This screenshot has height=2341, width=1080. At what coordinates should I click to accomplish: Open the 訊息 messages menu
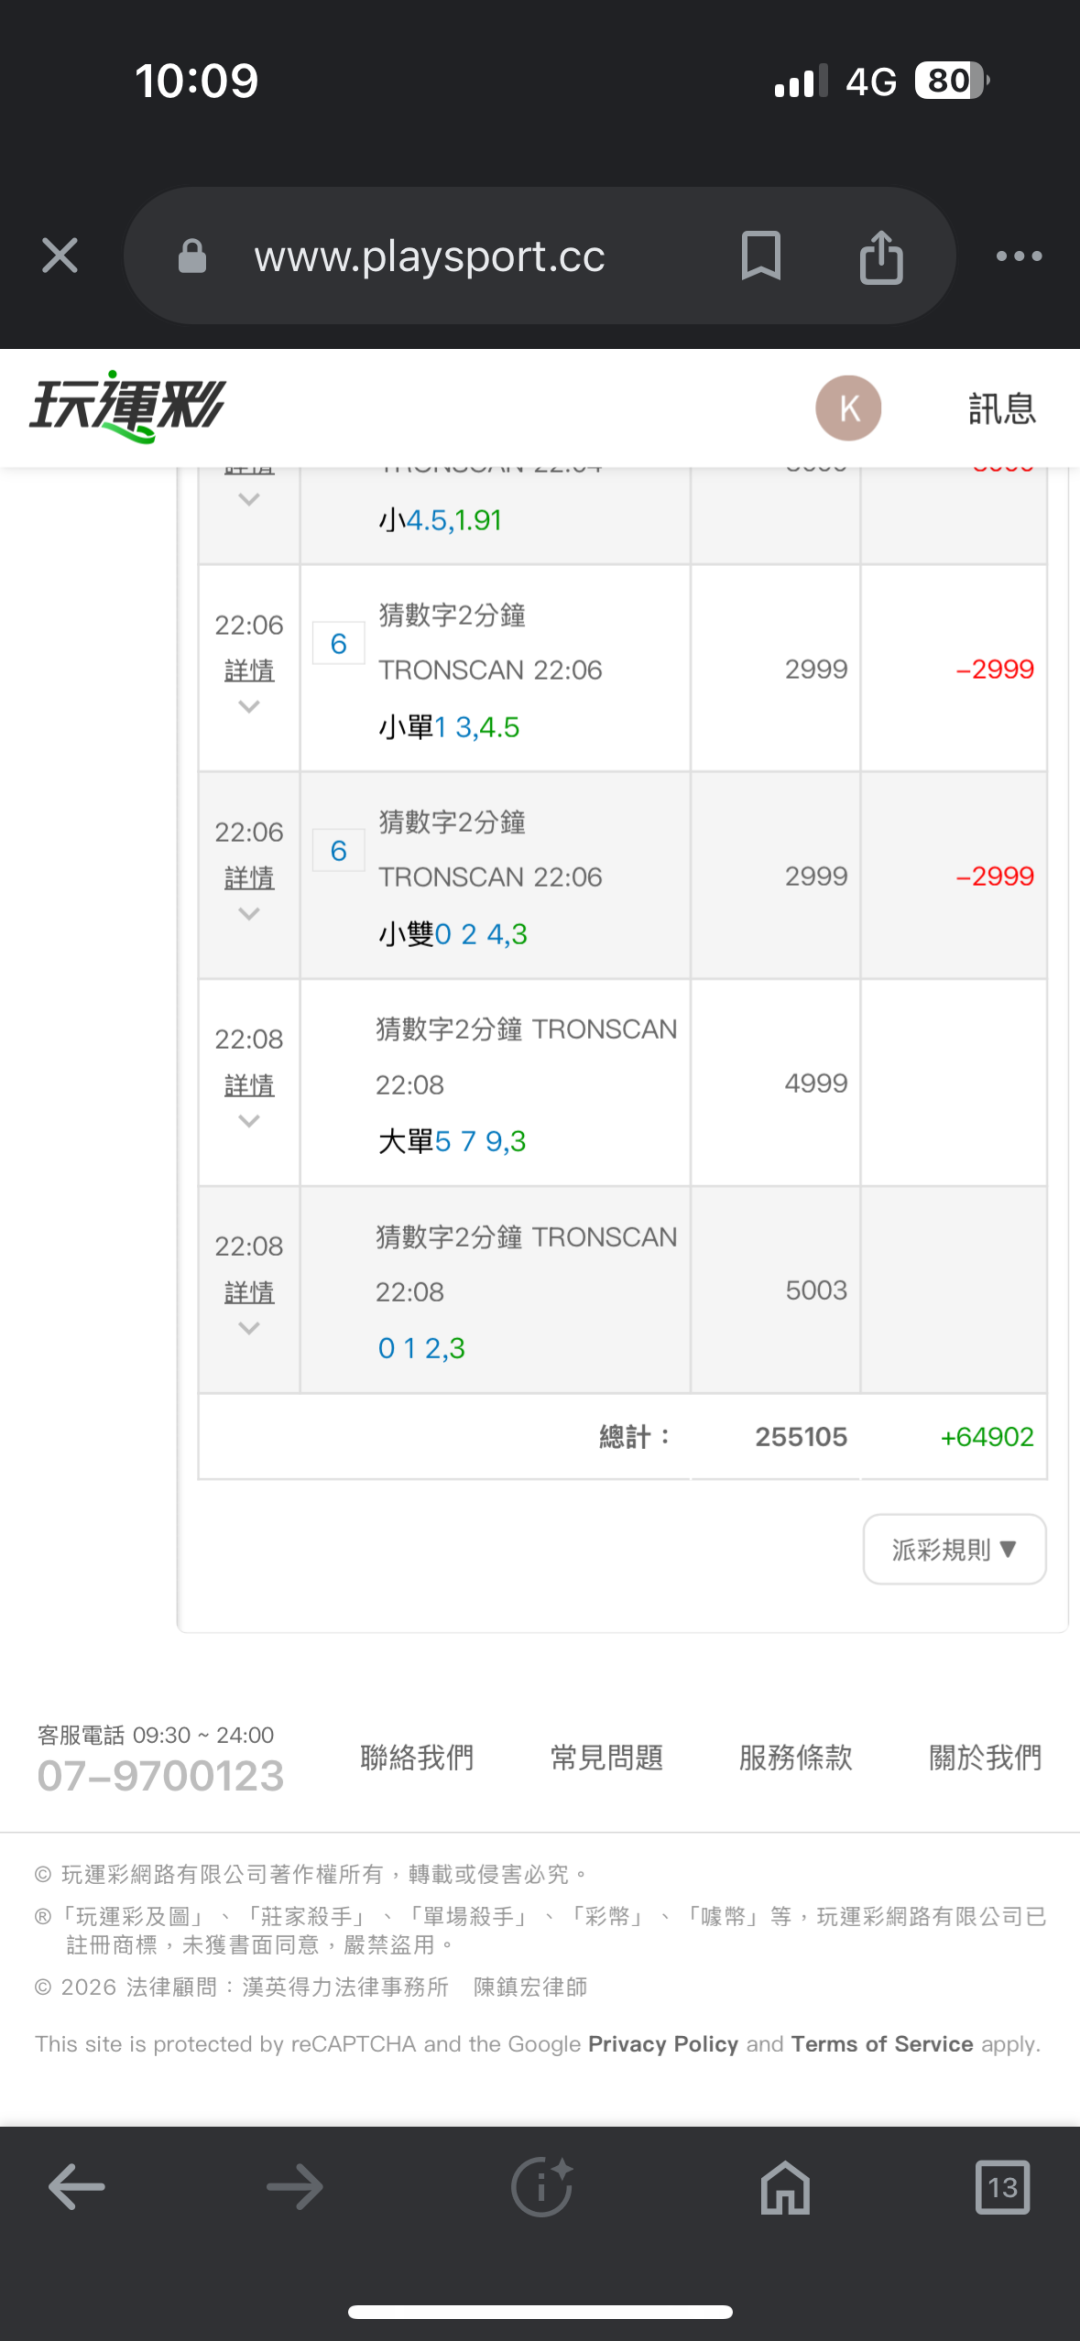[x=1001, y=409]
